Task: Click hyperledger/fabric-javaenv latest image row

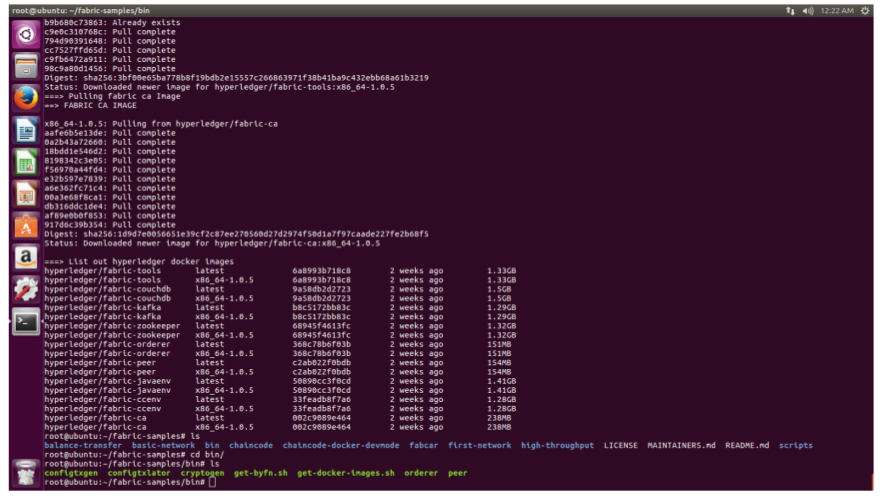Action: (x=280, y=381)
